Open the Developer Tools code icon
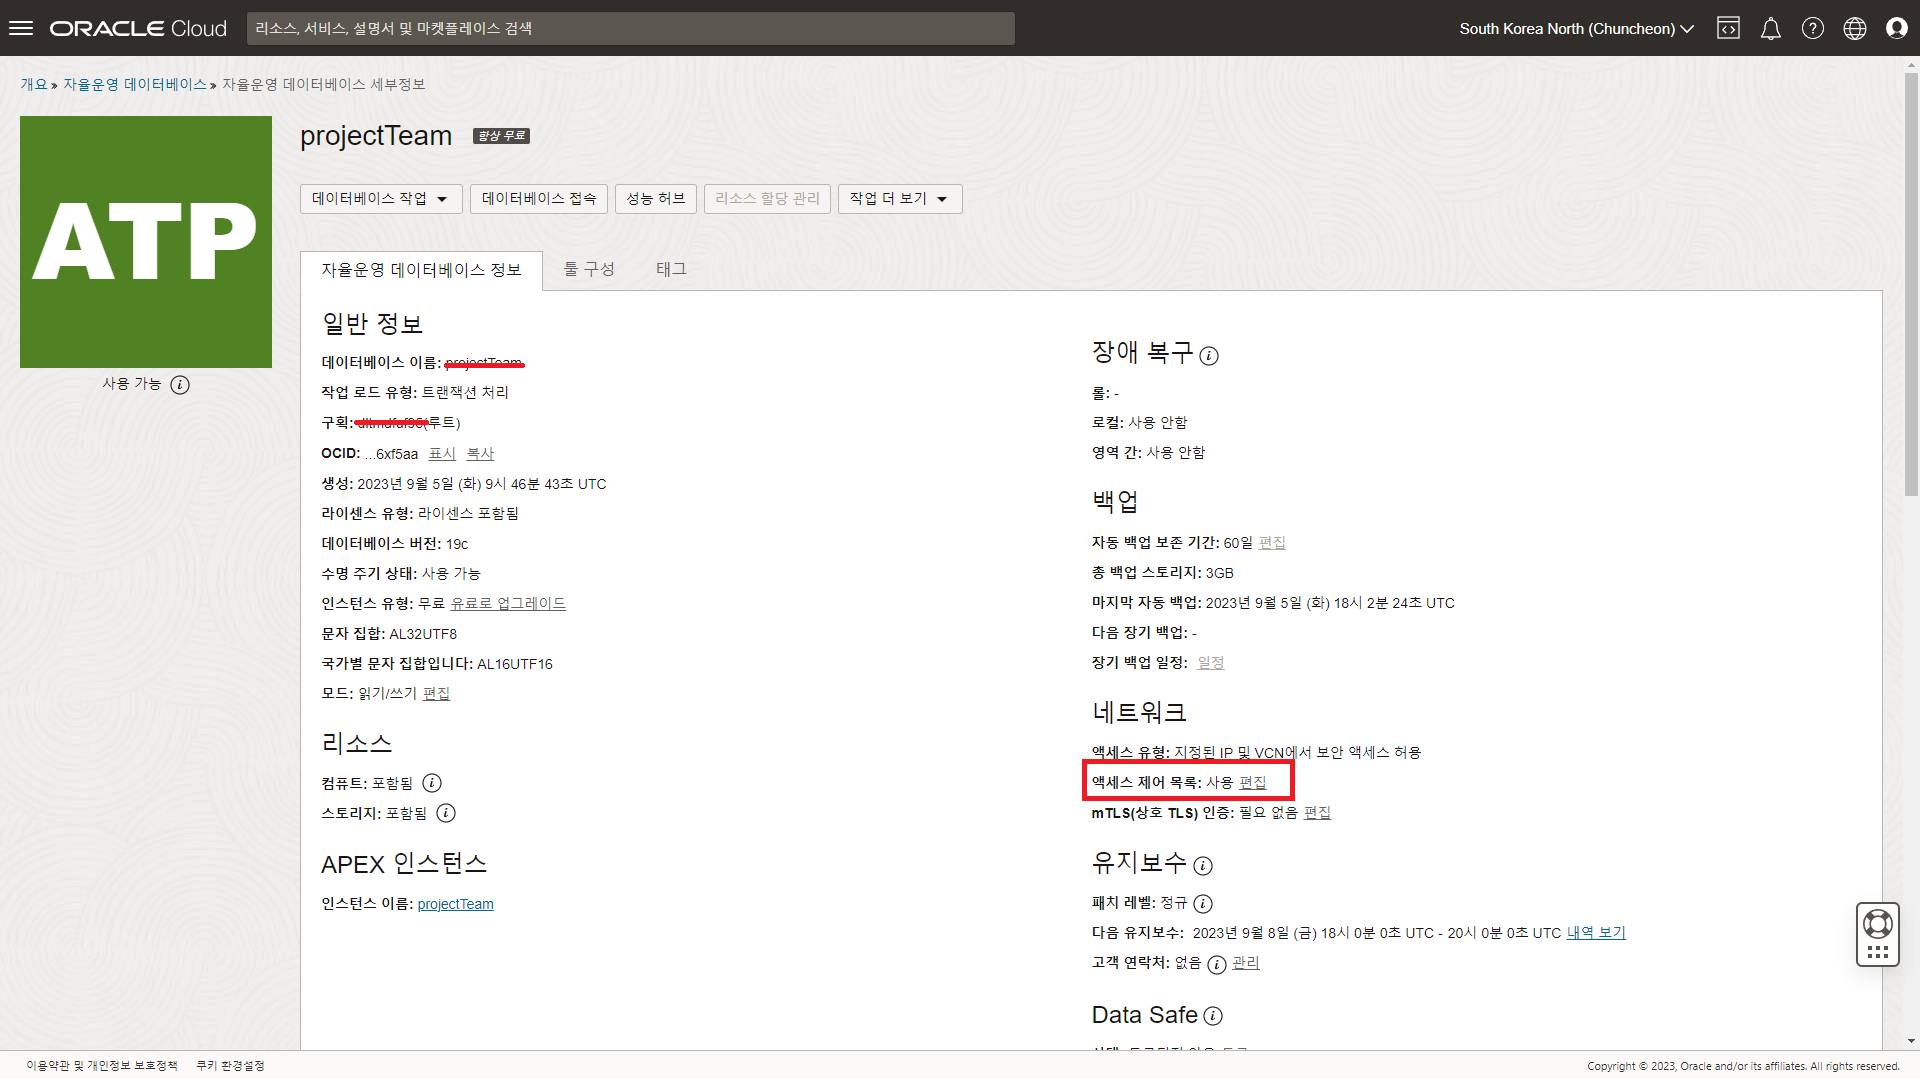The height and width of the screenshot is (1079, 1920). click(1729, 28)
